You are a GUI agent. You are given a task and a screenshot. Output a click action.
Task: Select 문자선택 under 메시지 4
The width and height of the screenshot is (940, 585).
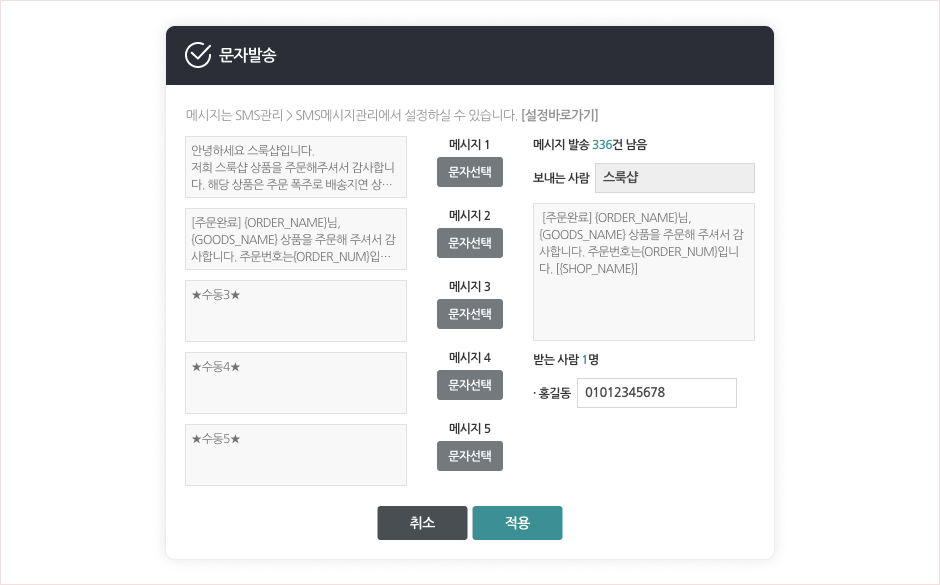(469, 385)
